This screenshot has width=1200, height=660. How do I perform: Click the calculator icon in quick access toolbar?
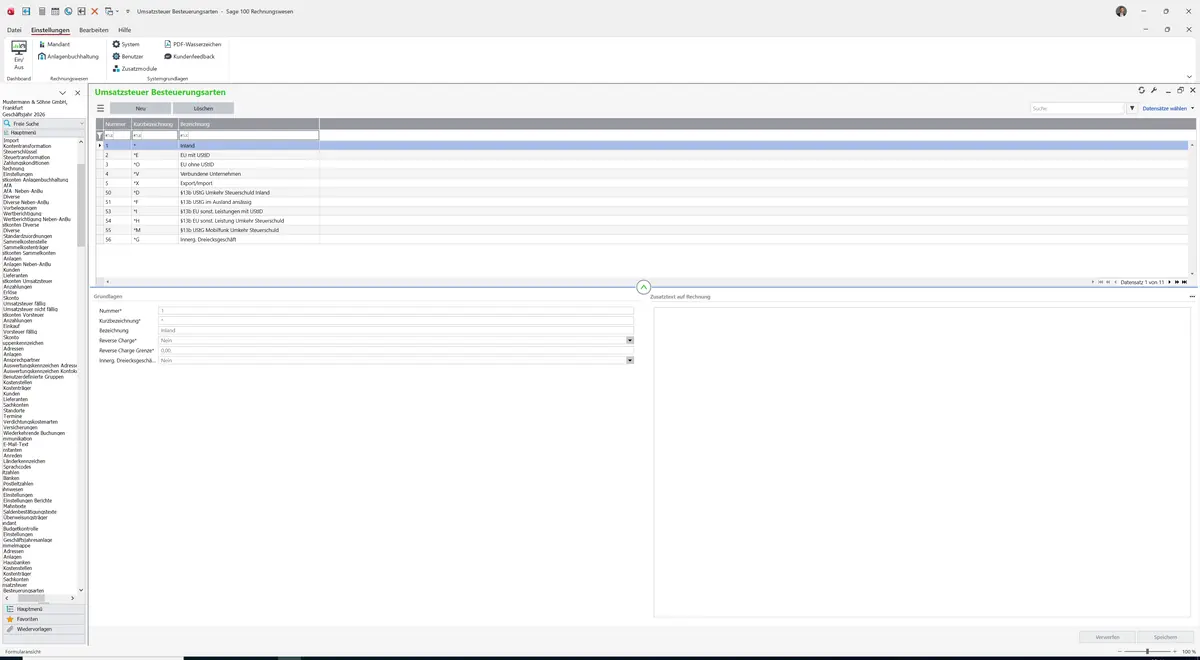41,11
